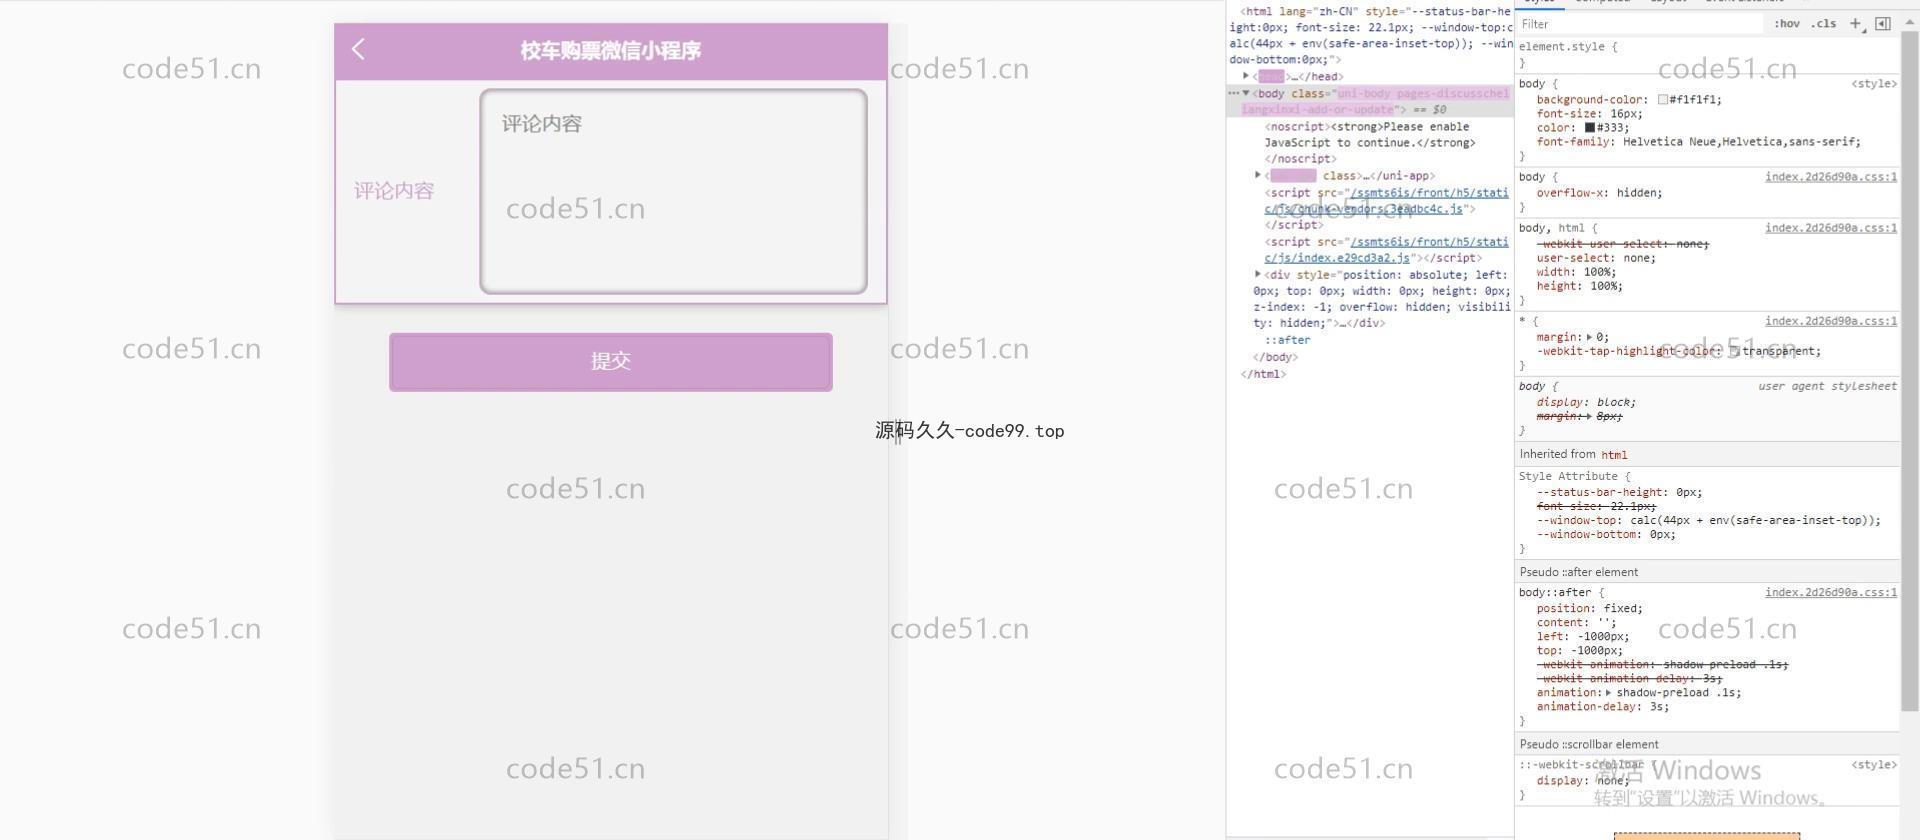Expand animation shorthand in body::after rule
The height and width of the screenshot is (840, 1920).
1608,692
